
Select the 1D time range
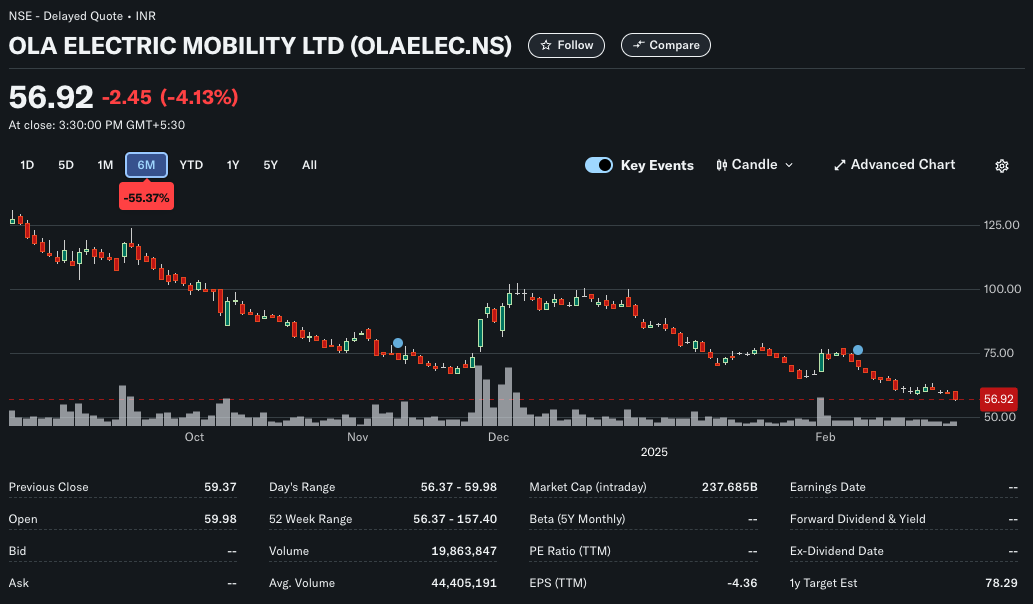click(x=27, y=165)
